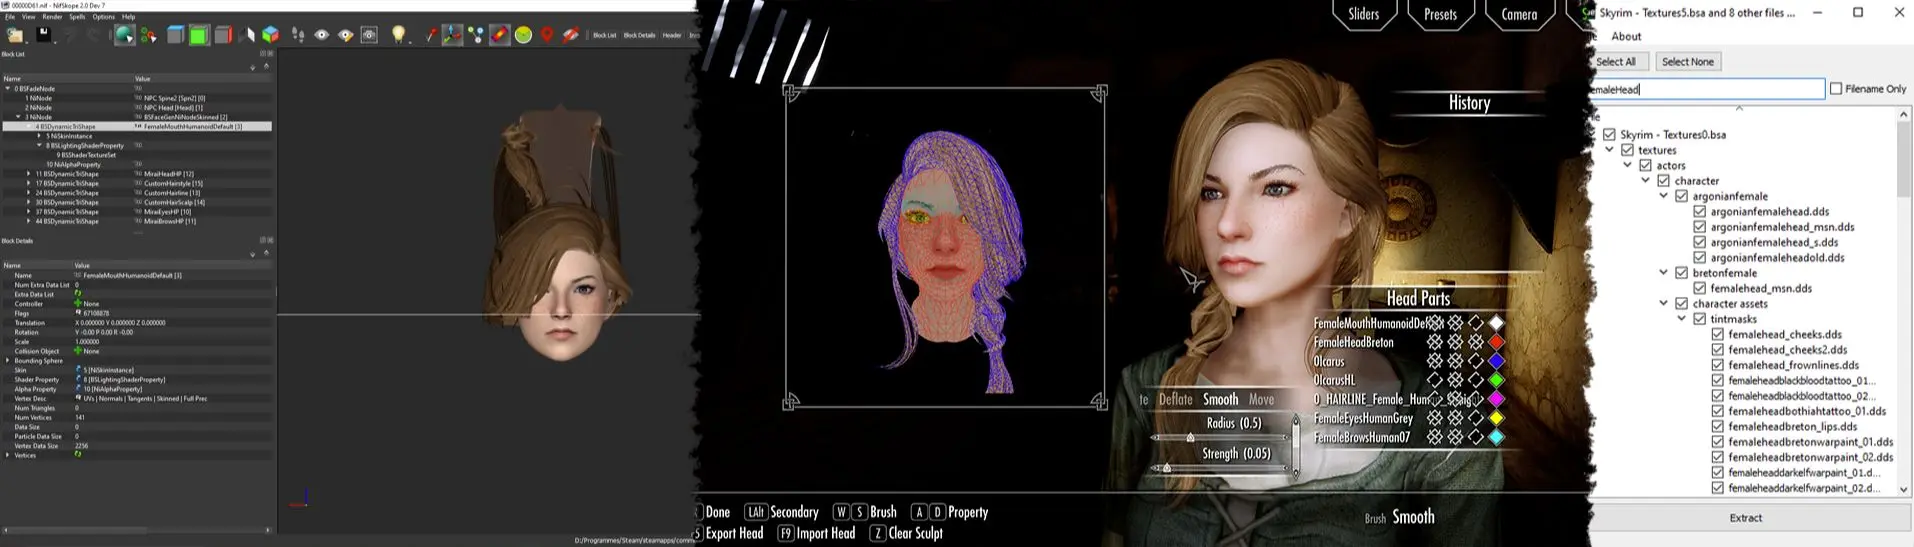Viewport: 1914px width, 547px height.
Task: Switch to side view red cube icon
Action: click(x=223, y=35)
